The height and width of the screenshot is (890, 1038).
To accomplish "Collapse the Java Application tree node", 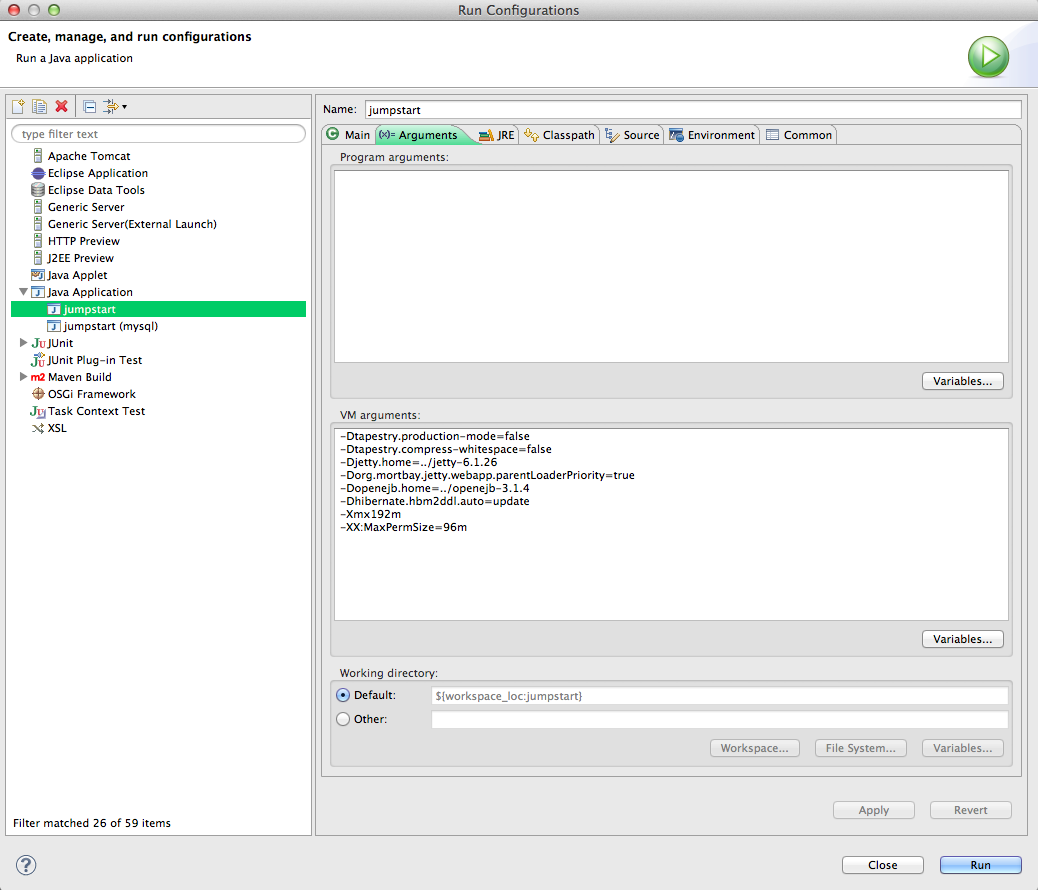I will click(23, 291).
